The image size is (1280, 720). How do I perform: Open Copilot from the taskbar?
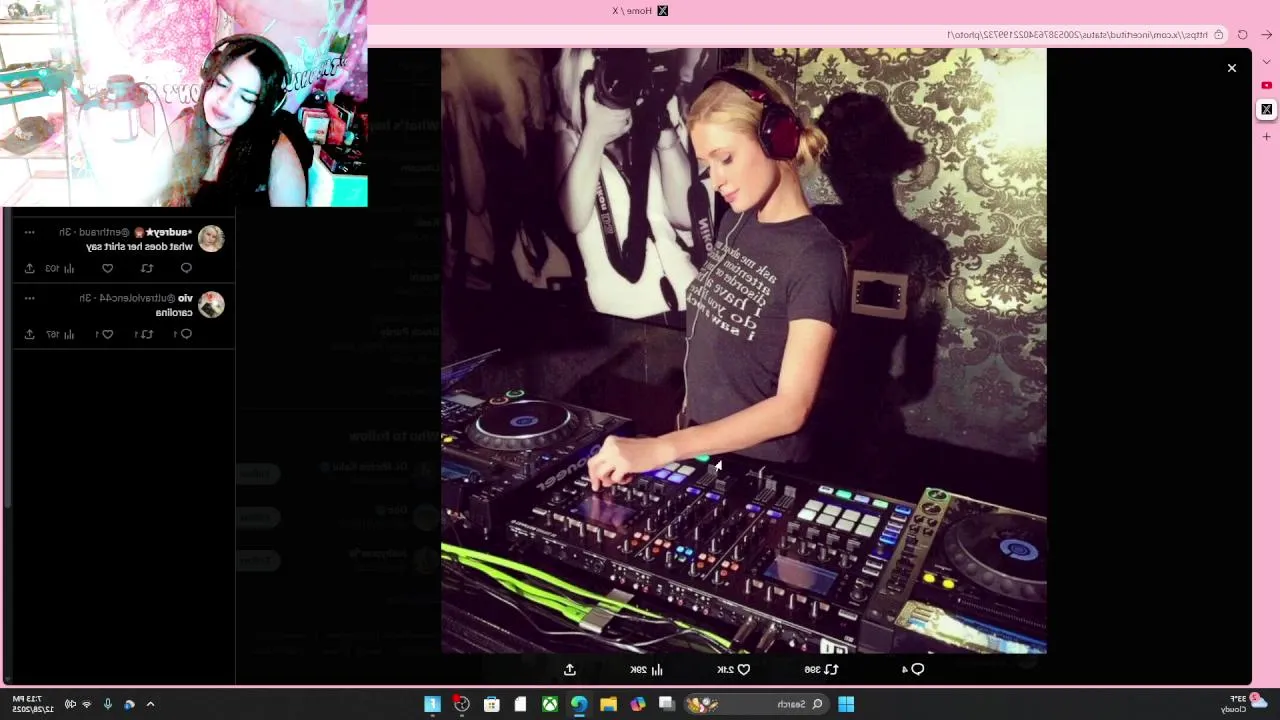point(638,704)
